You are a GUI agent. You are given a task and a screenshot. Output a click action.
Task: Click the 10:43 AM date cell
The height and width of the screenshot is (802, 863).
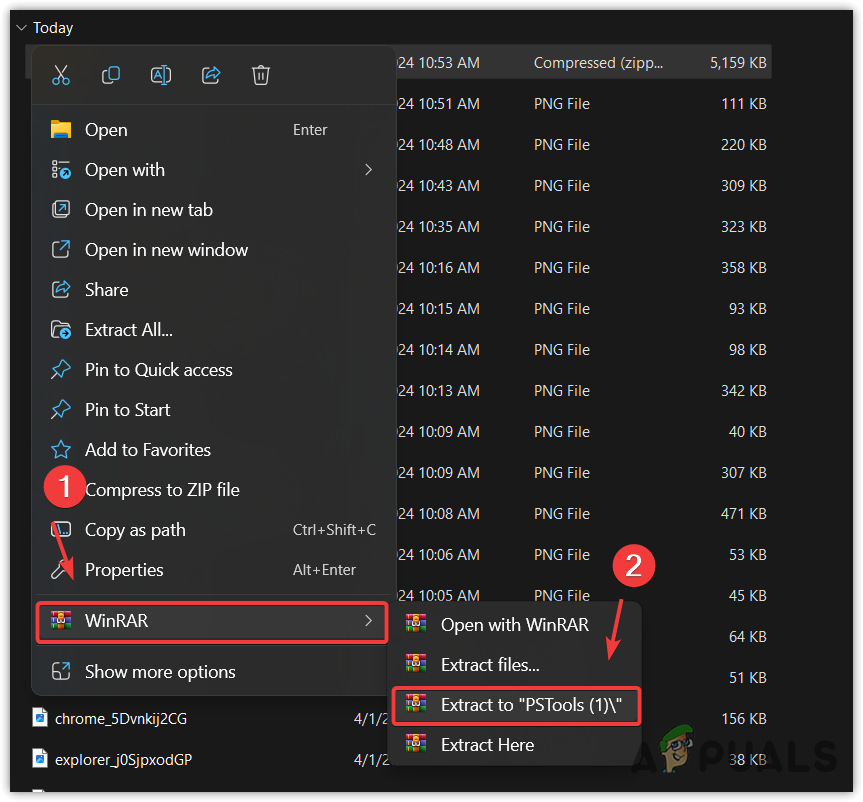point(439,186)
